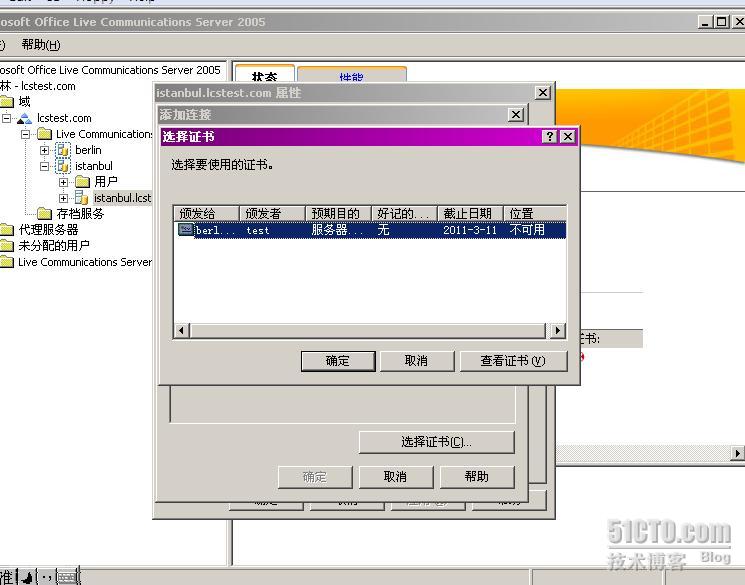Click the test issuer cell
The height and width of the screenshot is (585, 745).
tap(258, 231)
